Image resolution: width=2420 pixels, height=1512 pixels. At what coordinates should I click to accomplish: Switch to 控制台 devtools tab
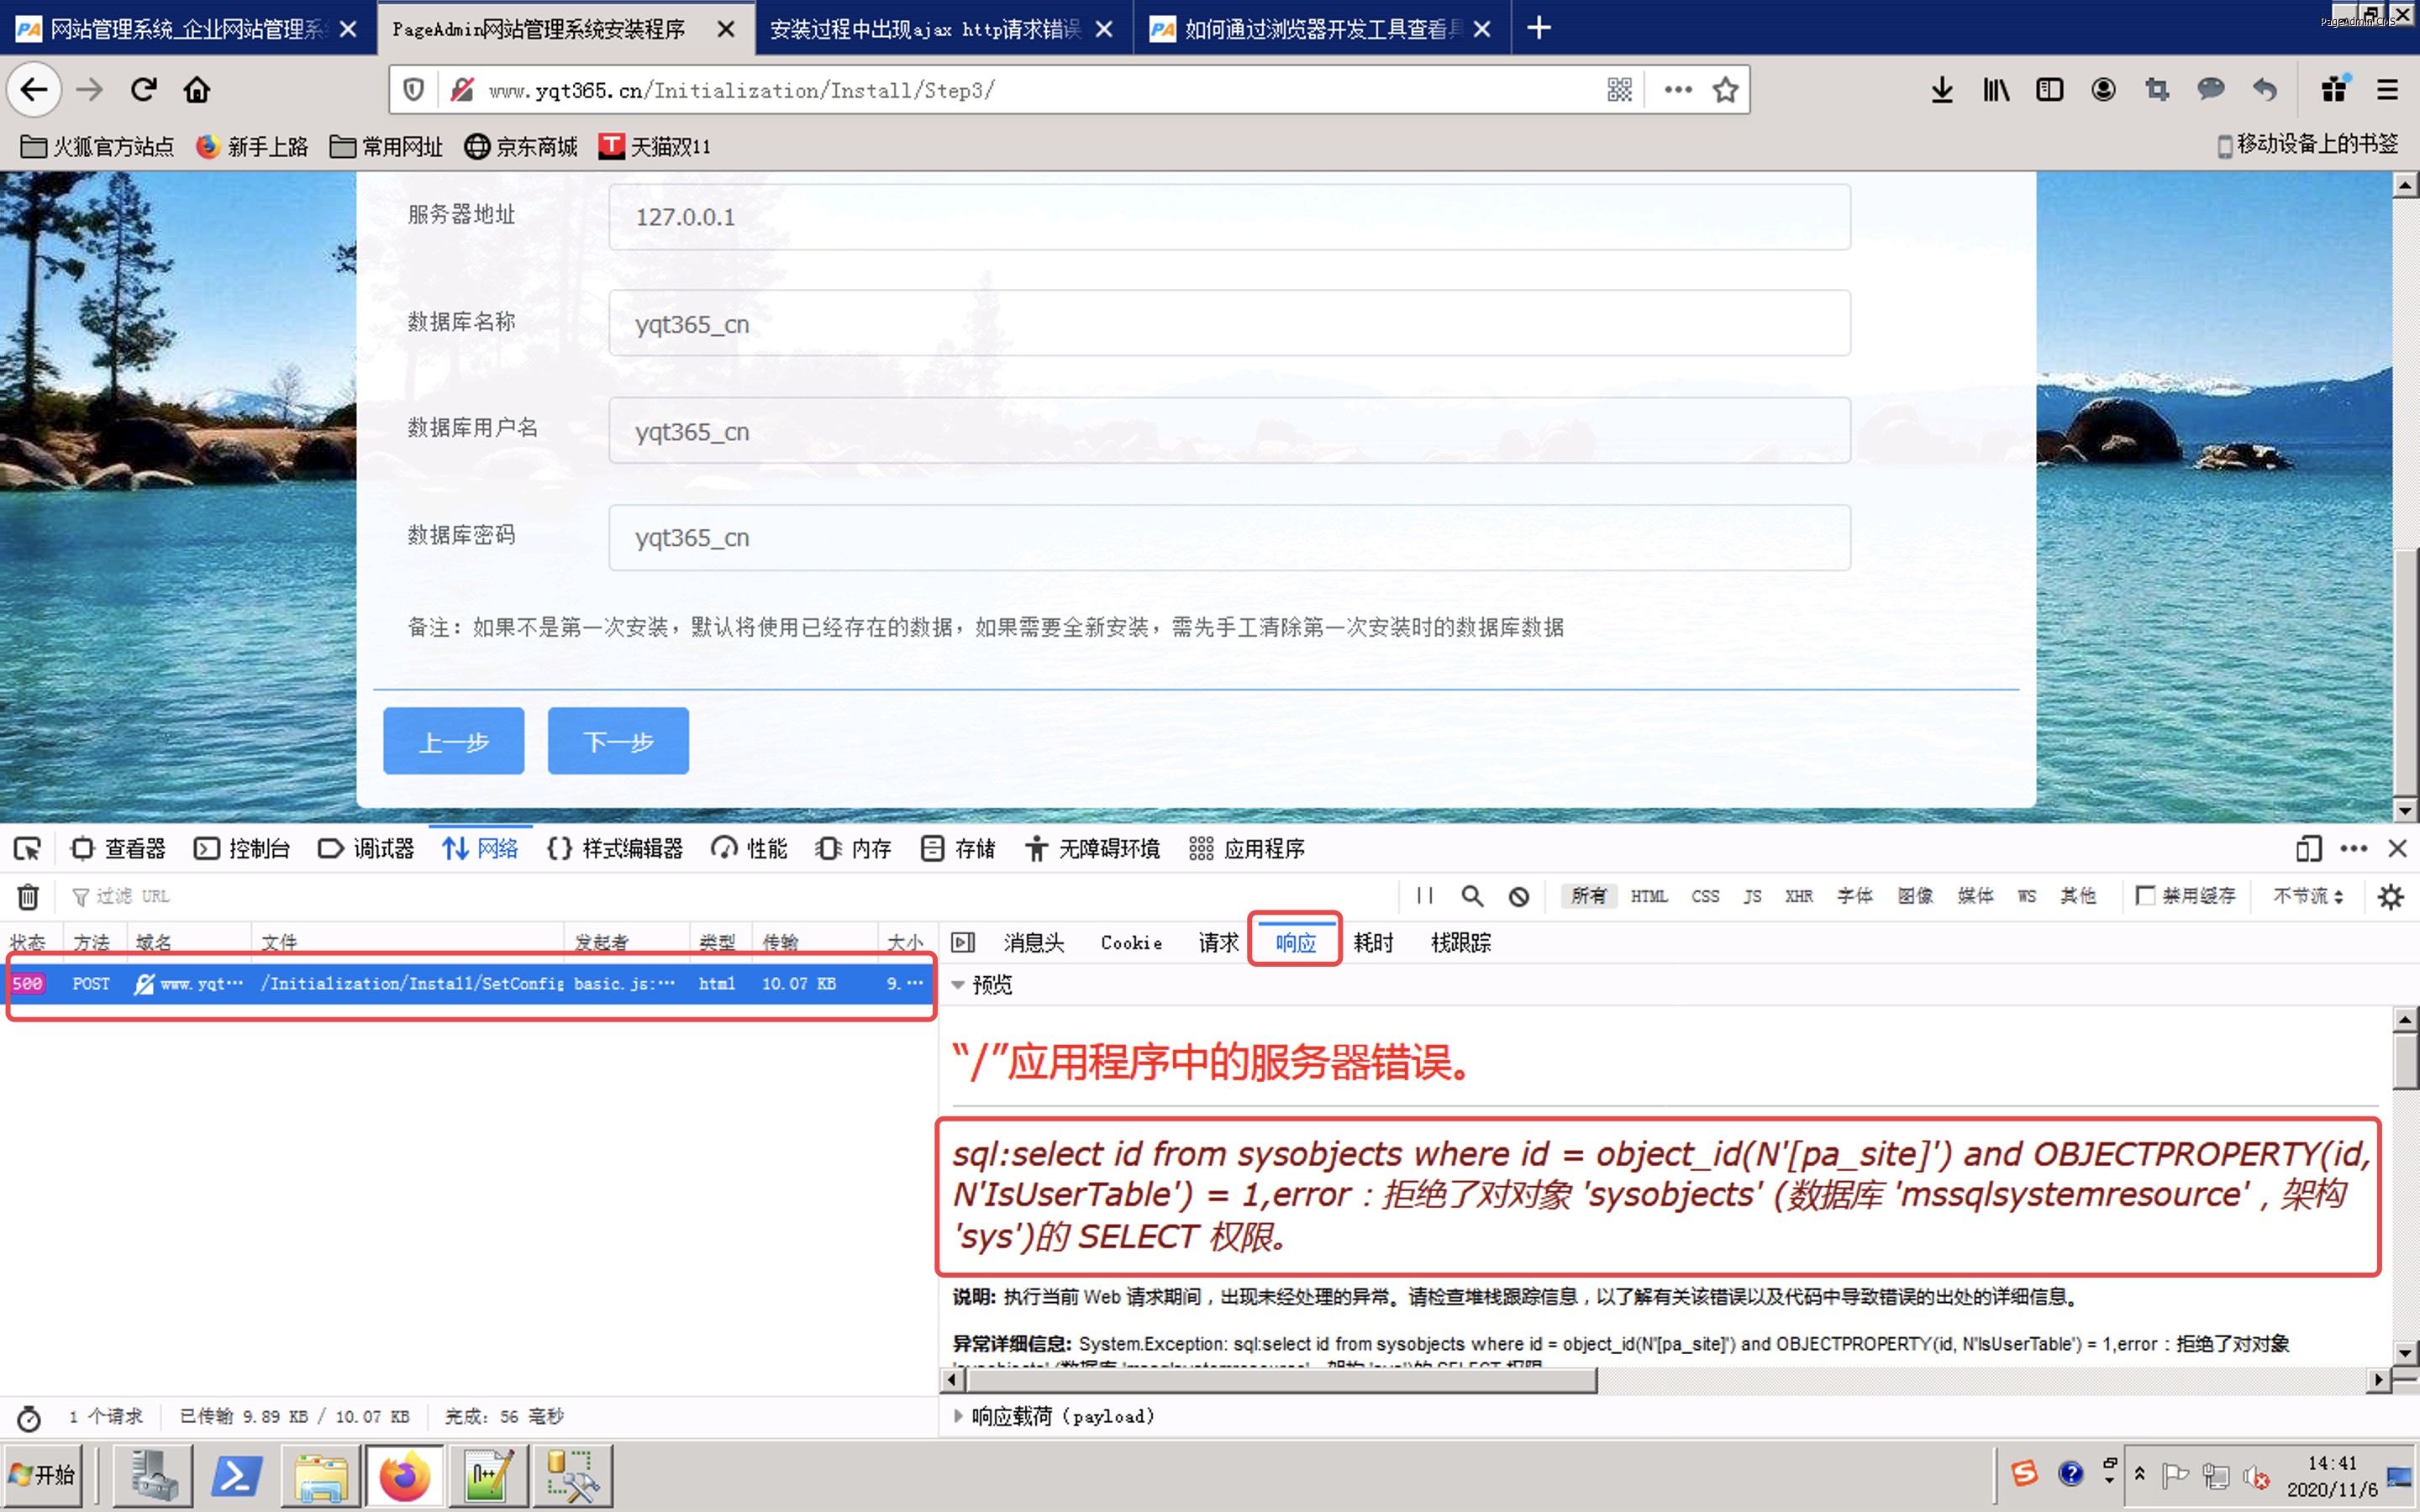[242, 849]
